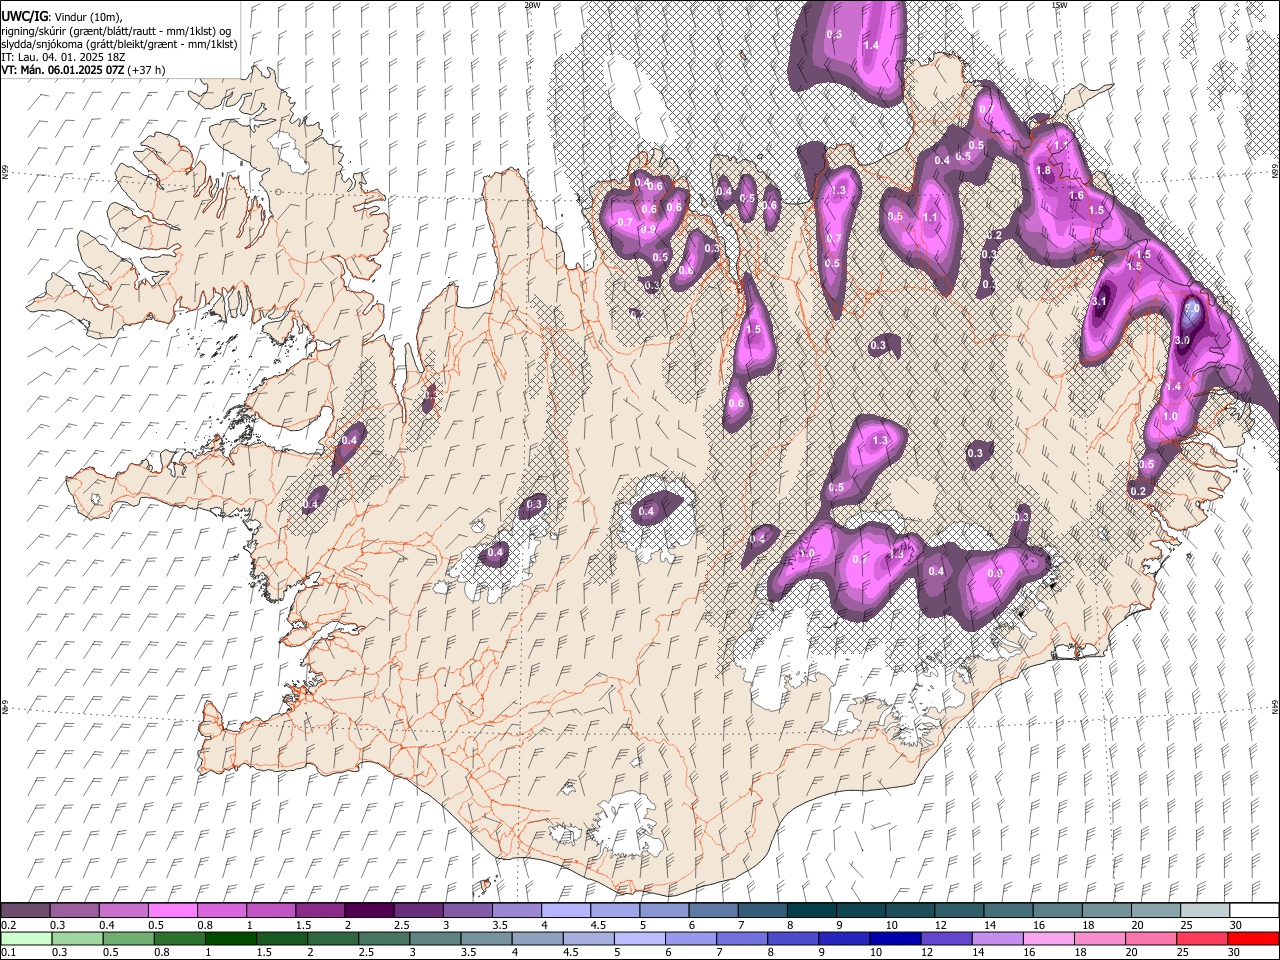The image size is (1280, 960).
Task: Click the "0.1" label of the rain scale
Action: 9,952
